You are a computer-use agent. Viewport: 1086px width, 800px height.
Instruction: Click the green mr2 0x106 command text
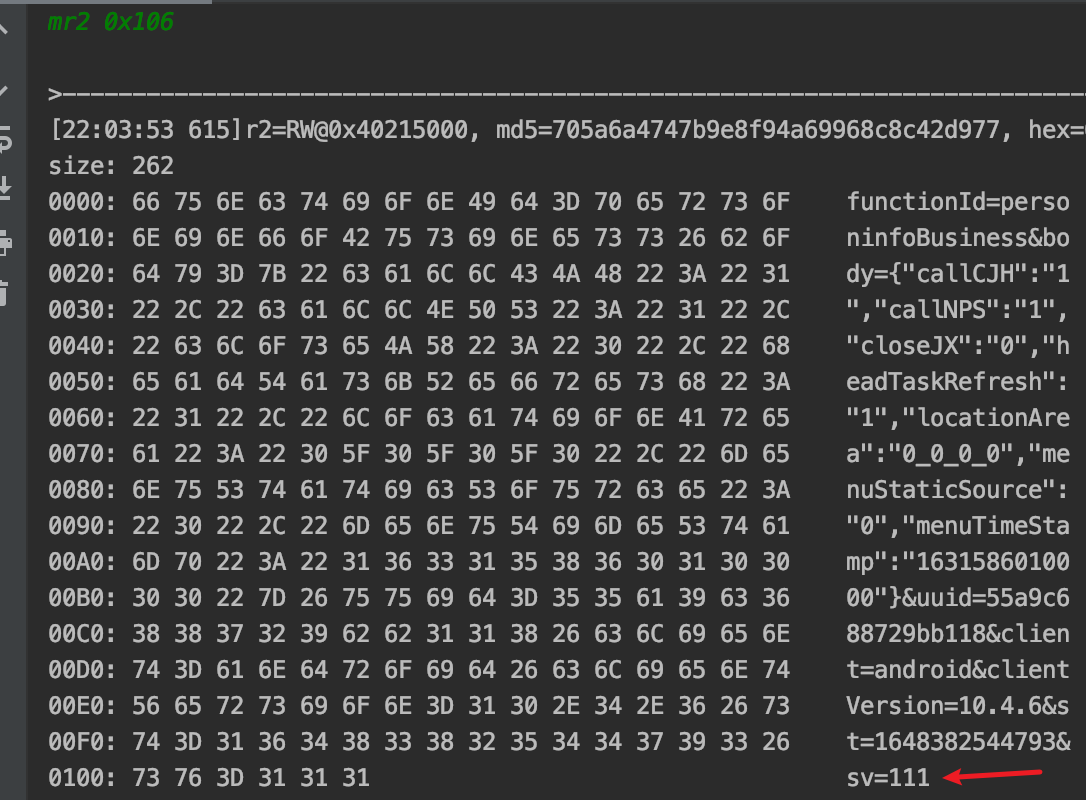110,22
